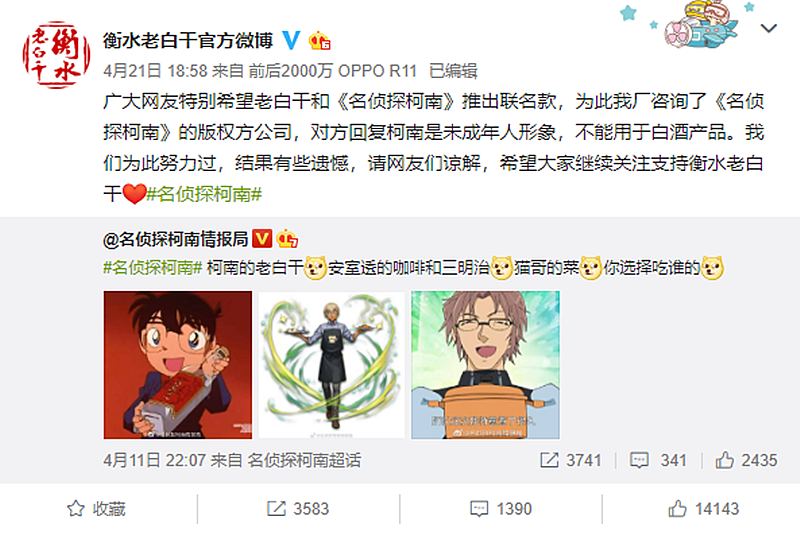Open the #名侦探柯南# hashtag in quoted post
800x535 pixels.
coord(153,267)
